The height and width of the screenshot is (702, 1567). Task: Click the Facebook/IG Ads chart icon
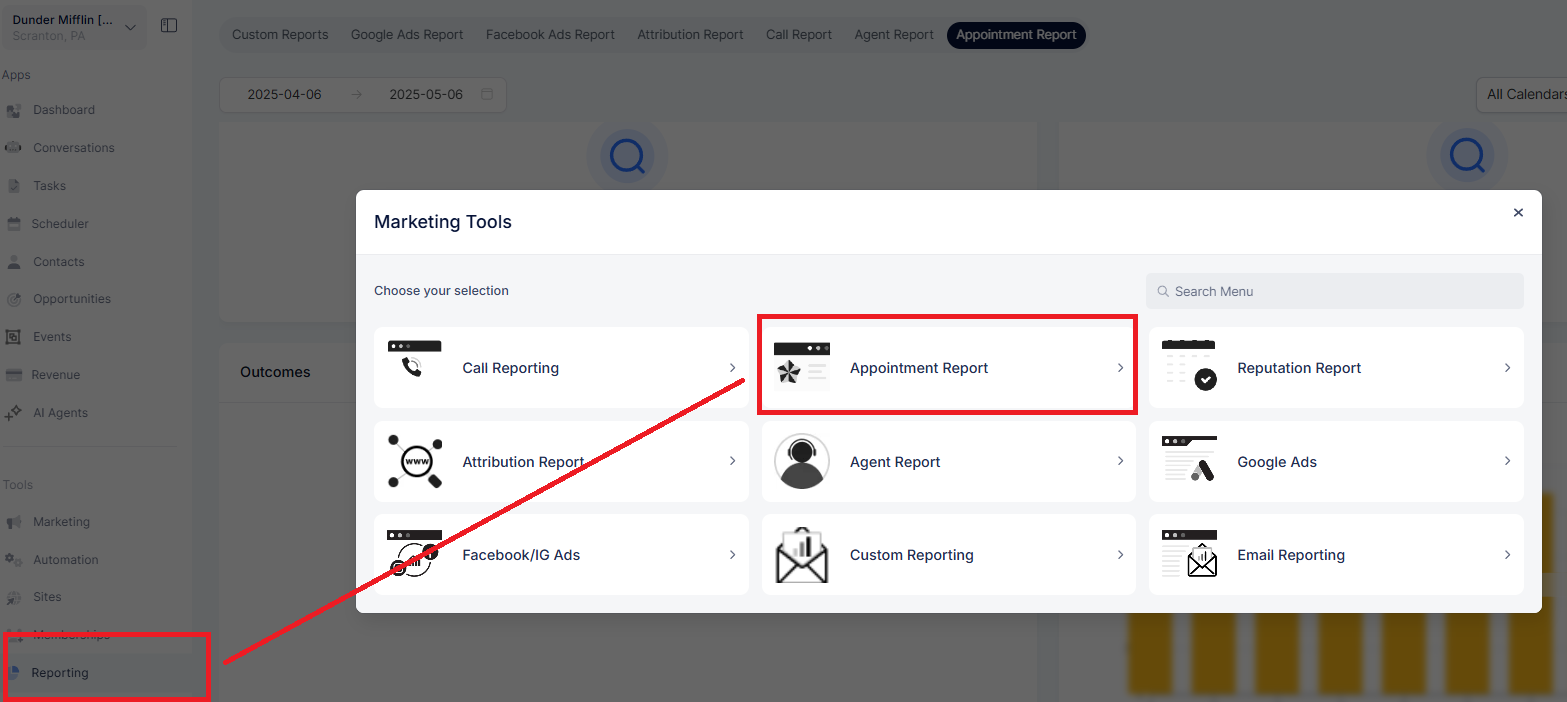click(414, 554)
